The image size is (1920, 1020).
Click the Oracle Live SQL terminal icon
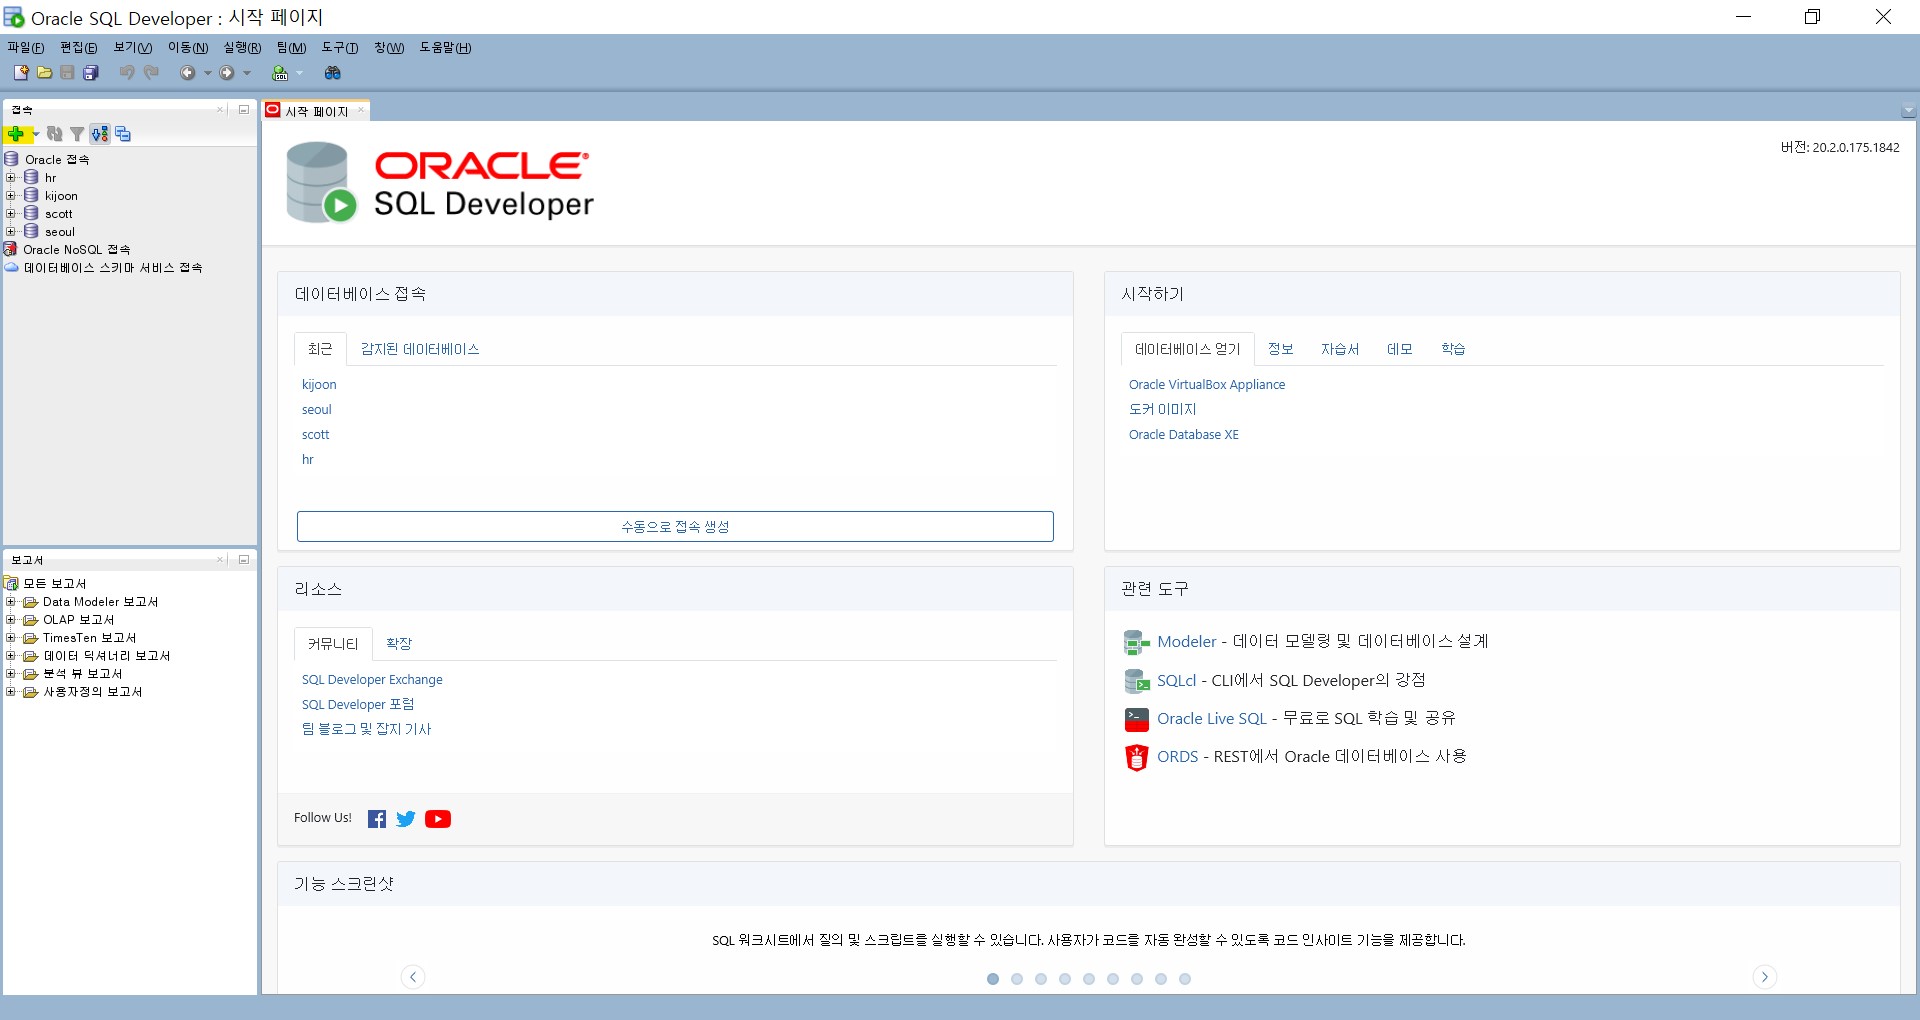pyautogui.click(x=1137, y=719)
